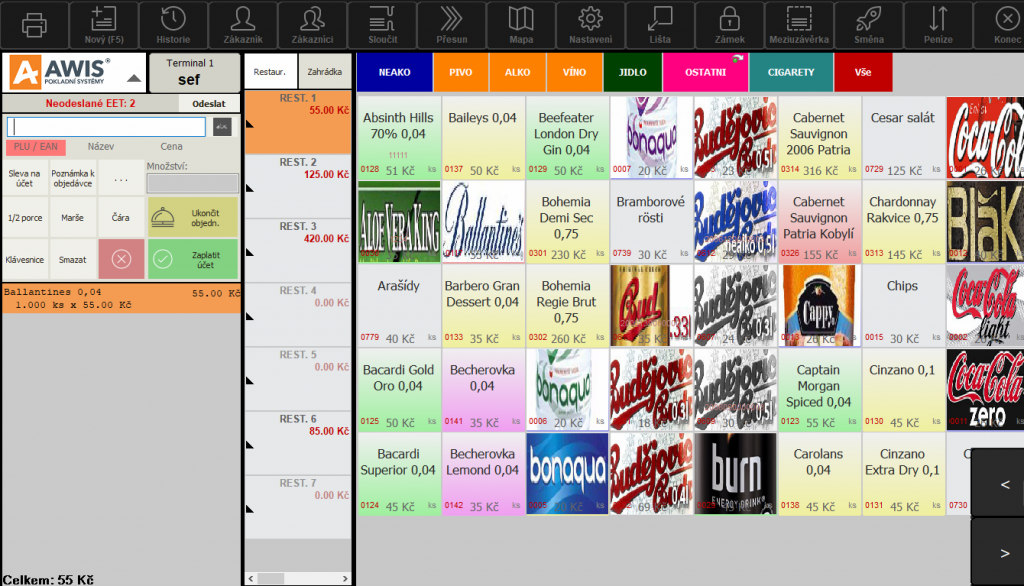1024x586 pixels.
Task: Open the Mapa table map icon
Action: pos(521,25)
